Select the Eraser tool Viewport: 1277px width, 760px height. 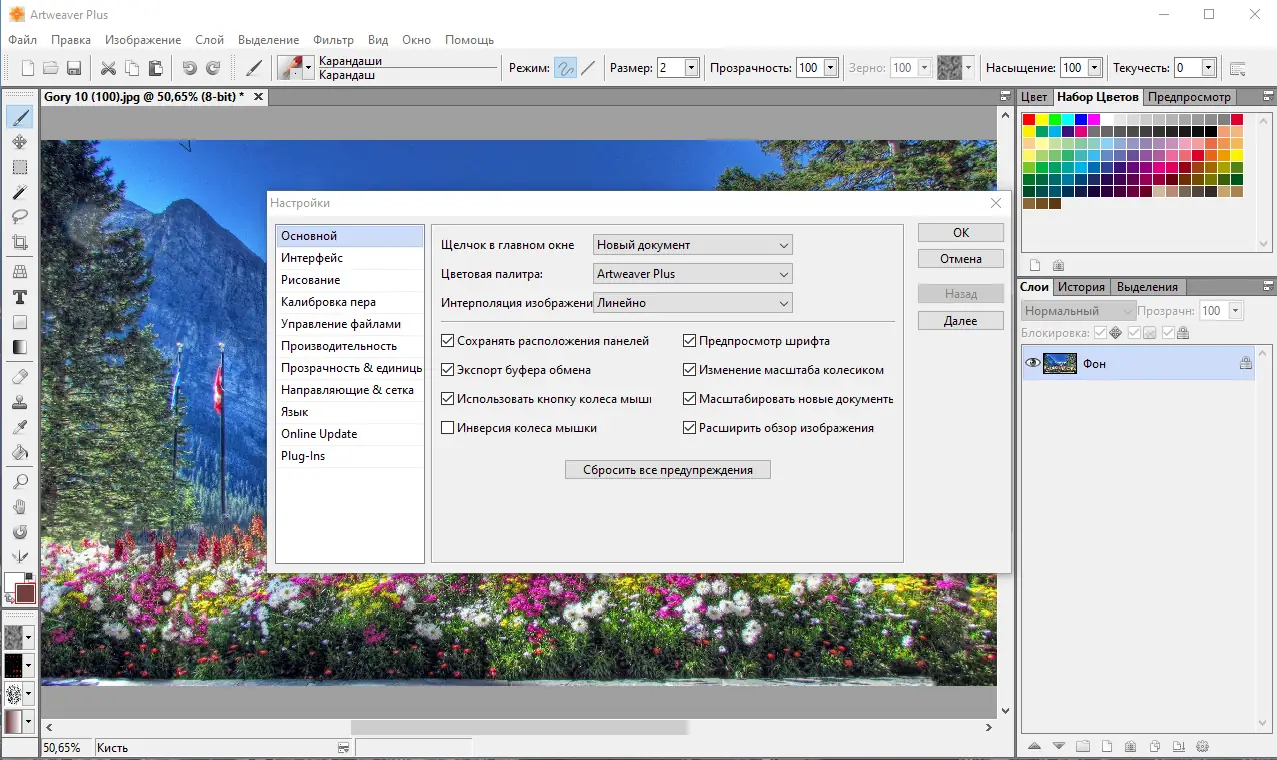[19, 377]
